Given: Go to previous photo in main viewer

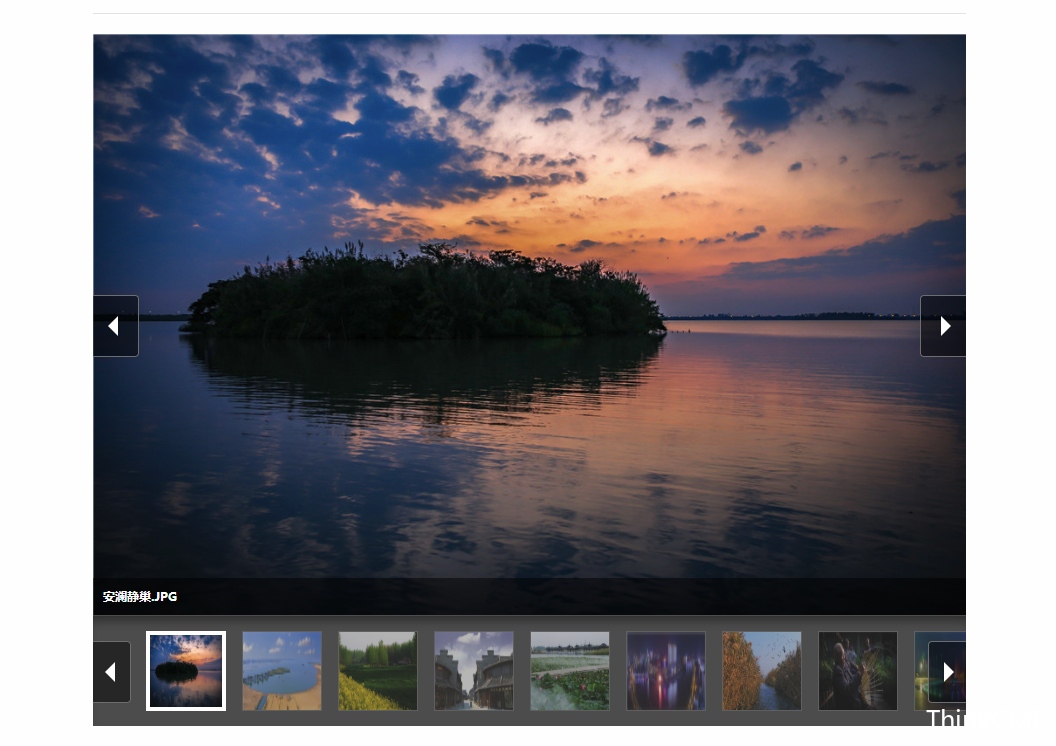Looking at the screenshot, I should (116, 326).
